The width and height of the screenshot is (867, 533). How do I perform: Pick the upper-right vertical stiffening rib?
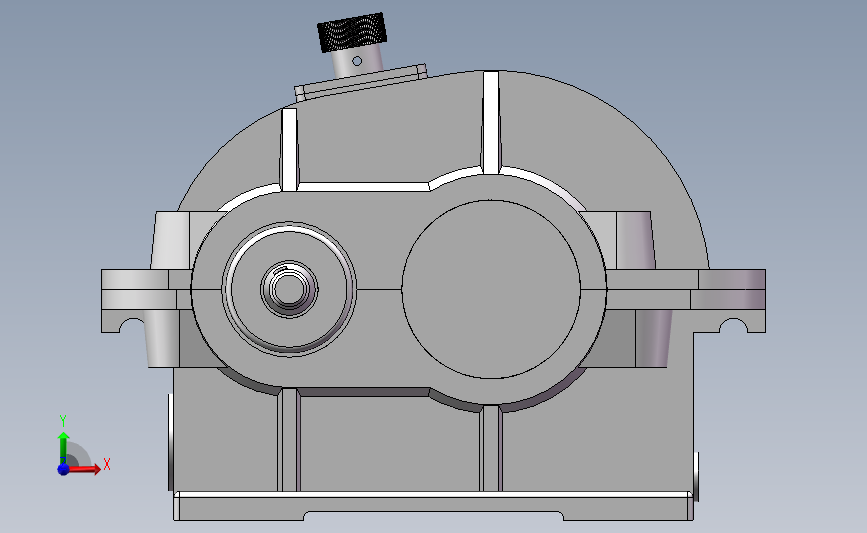click(490, 123)
